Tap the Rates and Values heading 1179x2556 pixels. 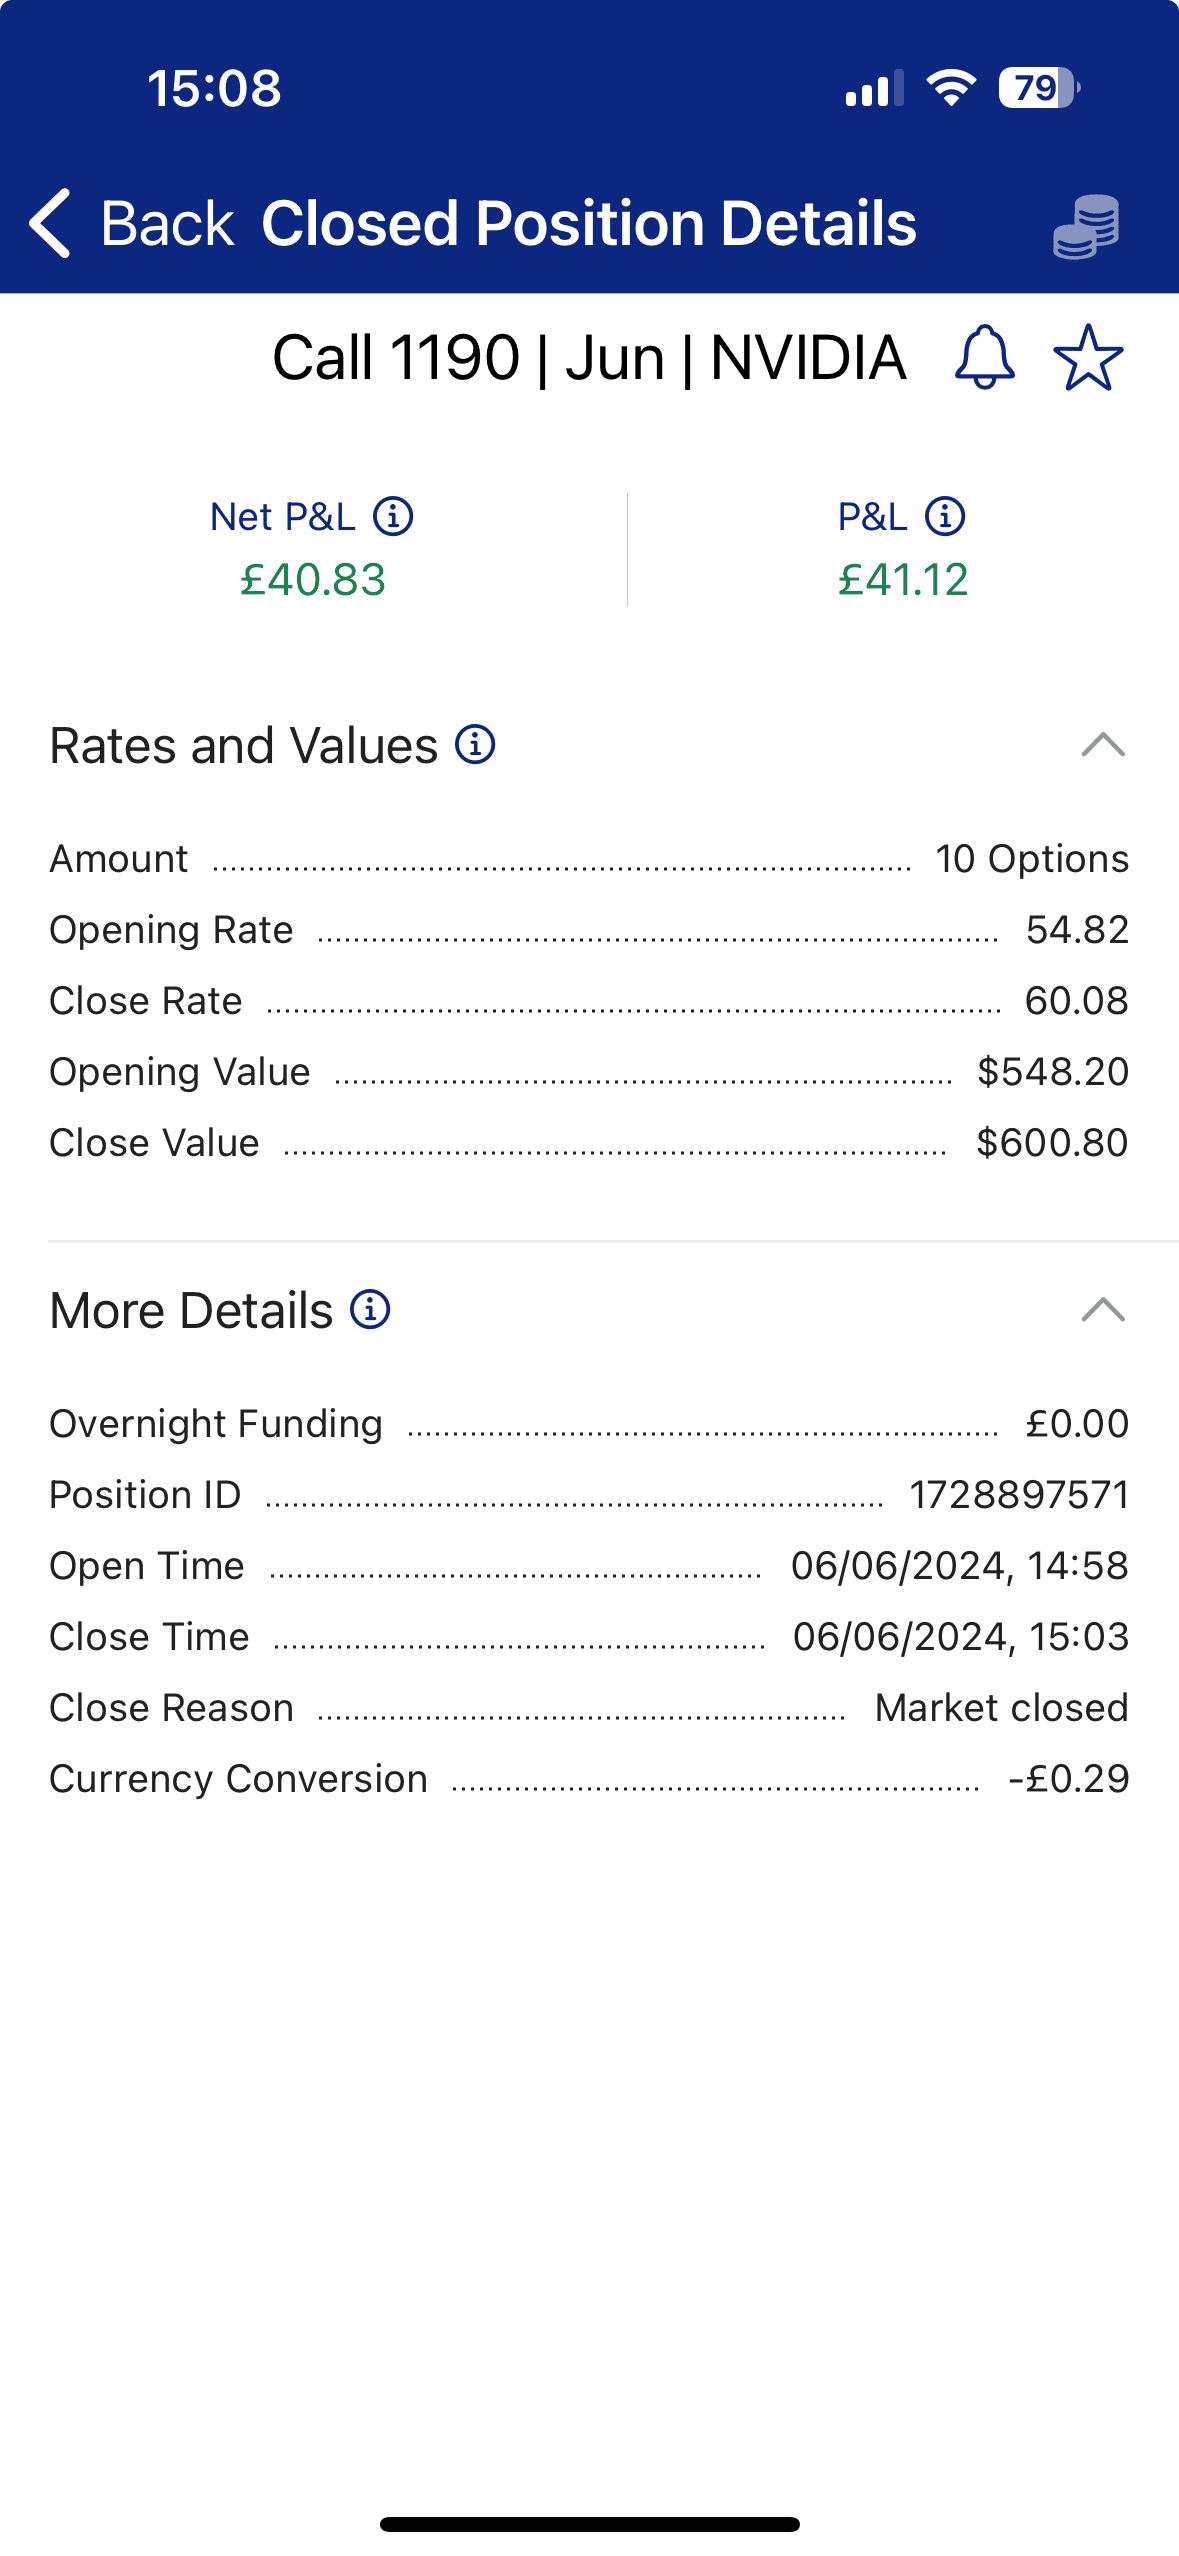[x=244, y=746]
